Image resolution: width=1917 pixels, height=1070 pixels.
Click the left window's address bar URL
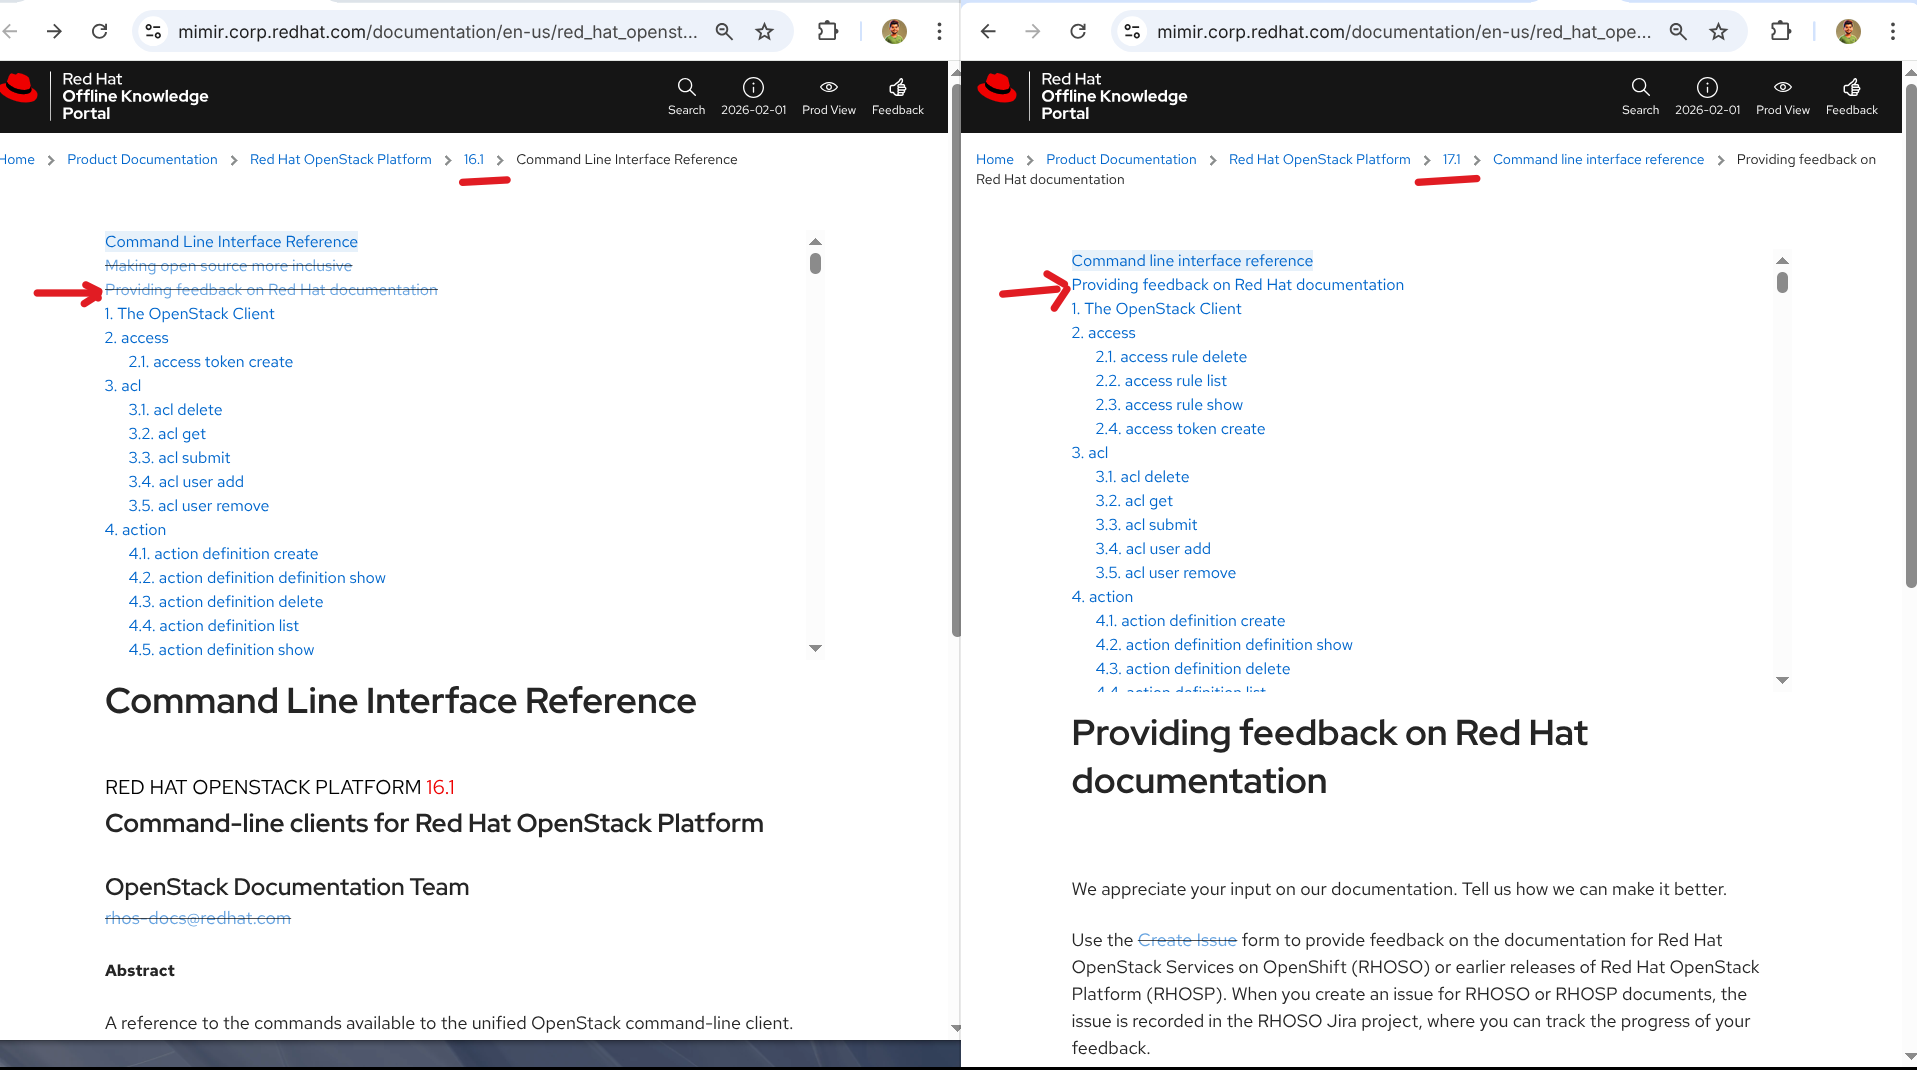pos(438,32)
